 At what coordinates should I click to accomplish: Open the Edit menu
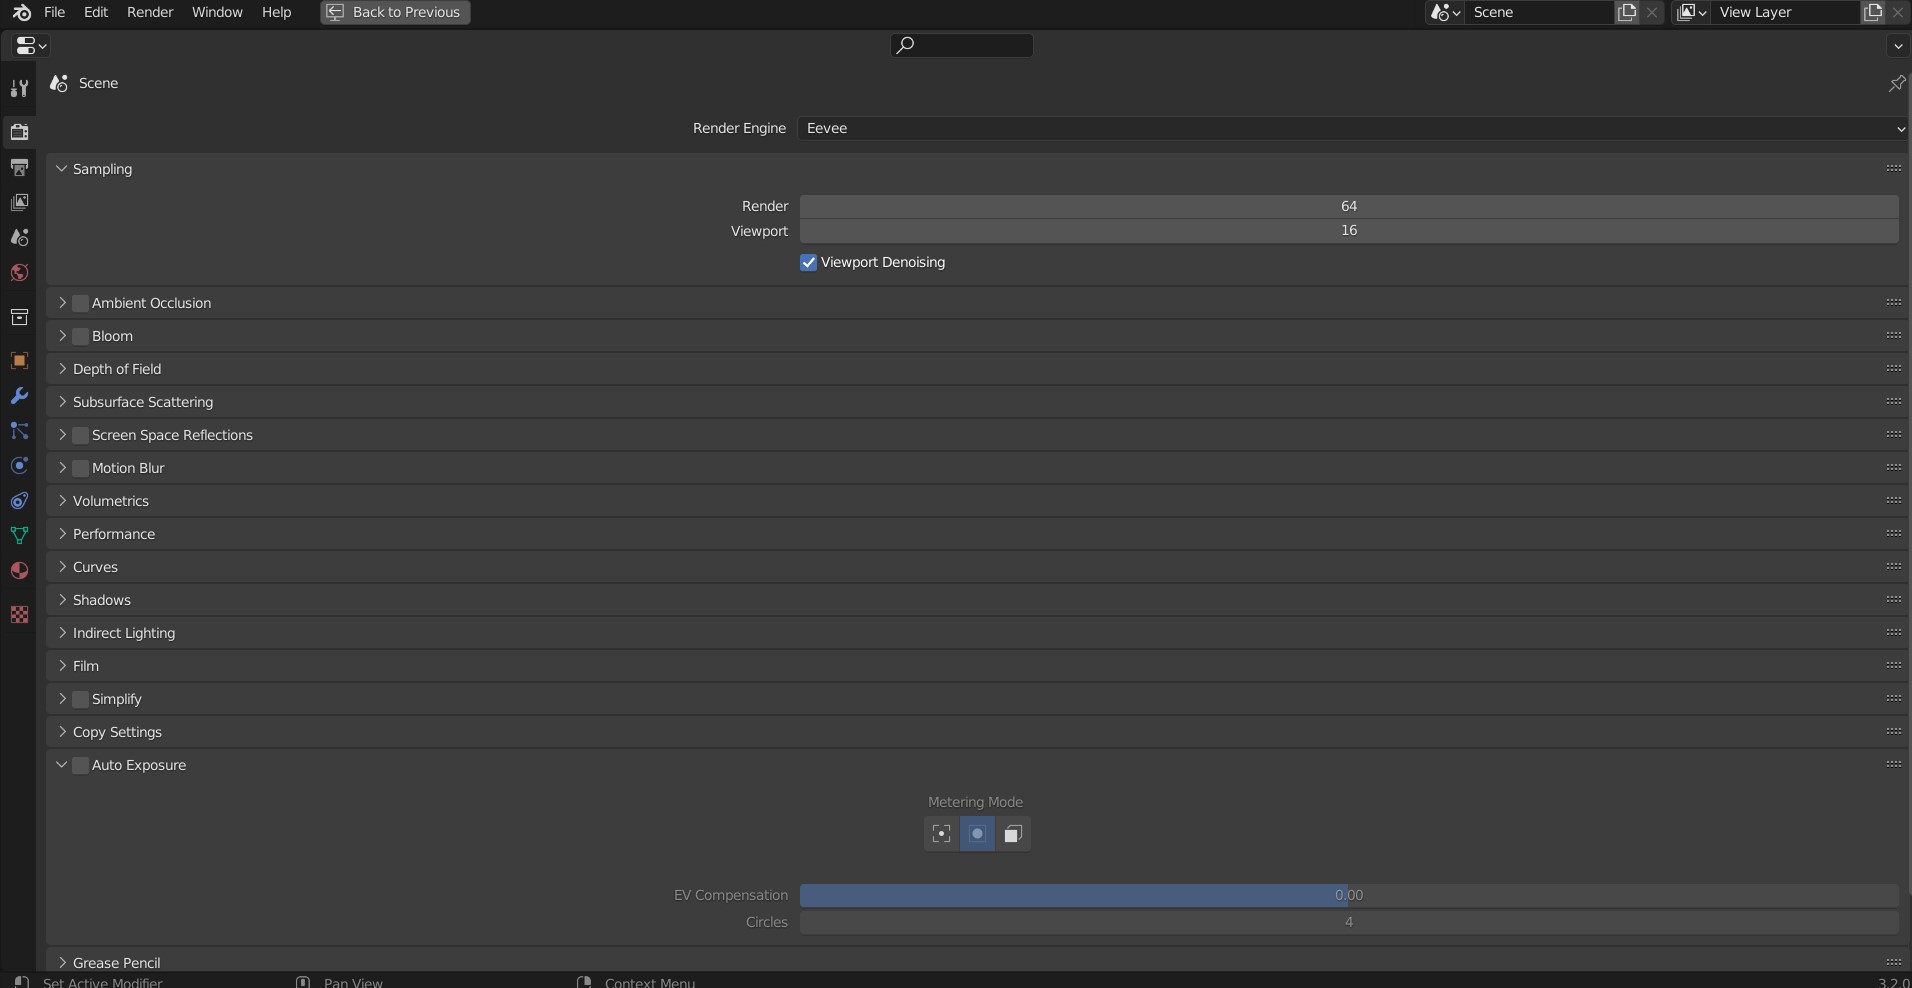[96, 12]
